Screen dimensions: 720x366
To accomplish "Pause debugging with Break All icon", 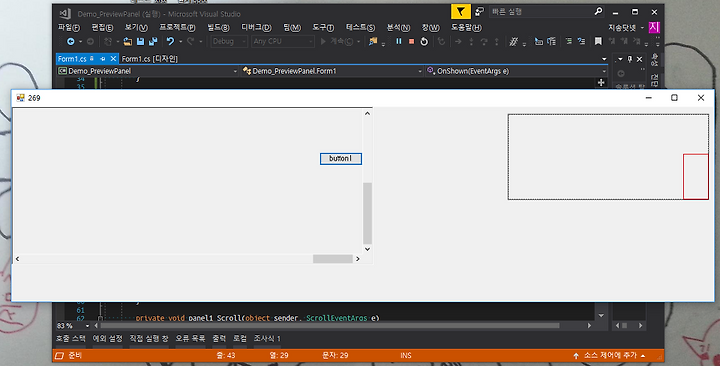I will 399,41.
